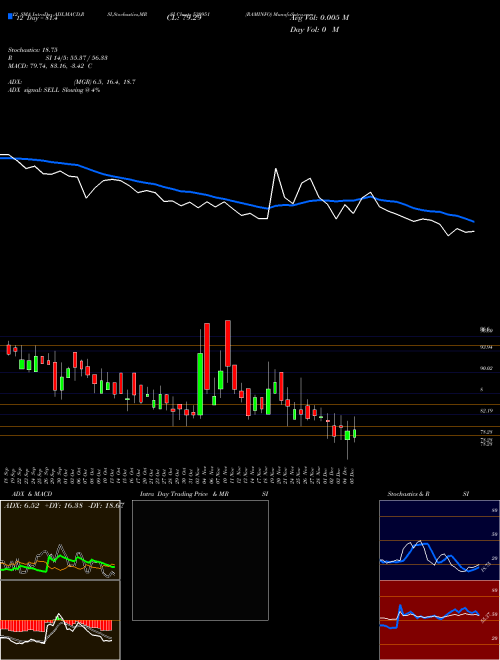
Task: Click the empty Intra Day Trading chart box
Action: [x=200, y=560]
